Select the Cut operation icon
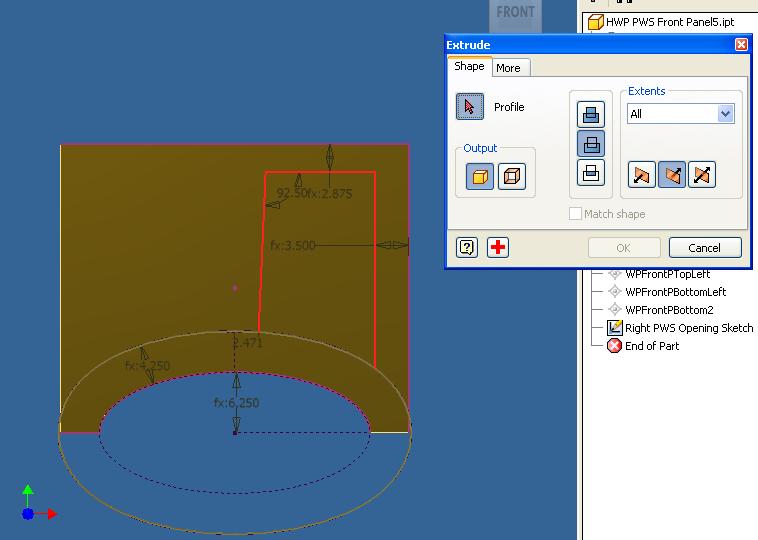This screenshot has height=540, width=758. point(591,144)
